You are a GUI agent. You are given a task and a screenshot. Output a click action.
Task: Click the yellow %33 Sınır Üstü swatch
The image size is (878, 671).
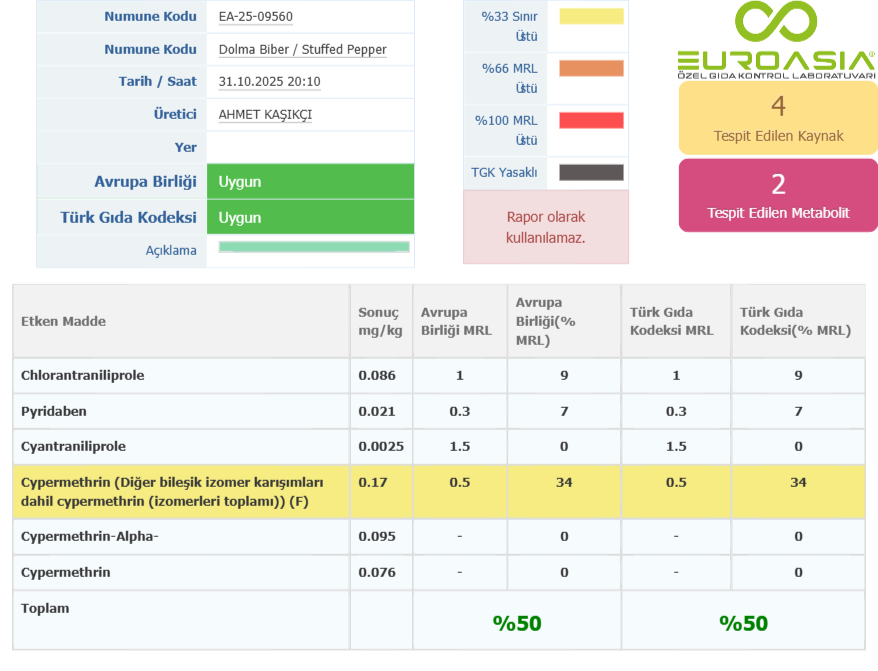tap(591, 17)
